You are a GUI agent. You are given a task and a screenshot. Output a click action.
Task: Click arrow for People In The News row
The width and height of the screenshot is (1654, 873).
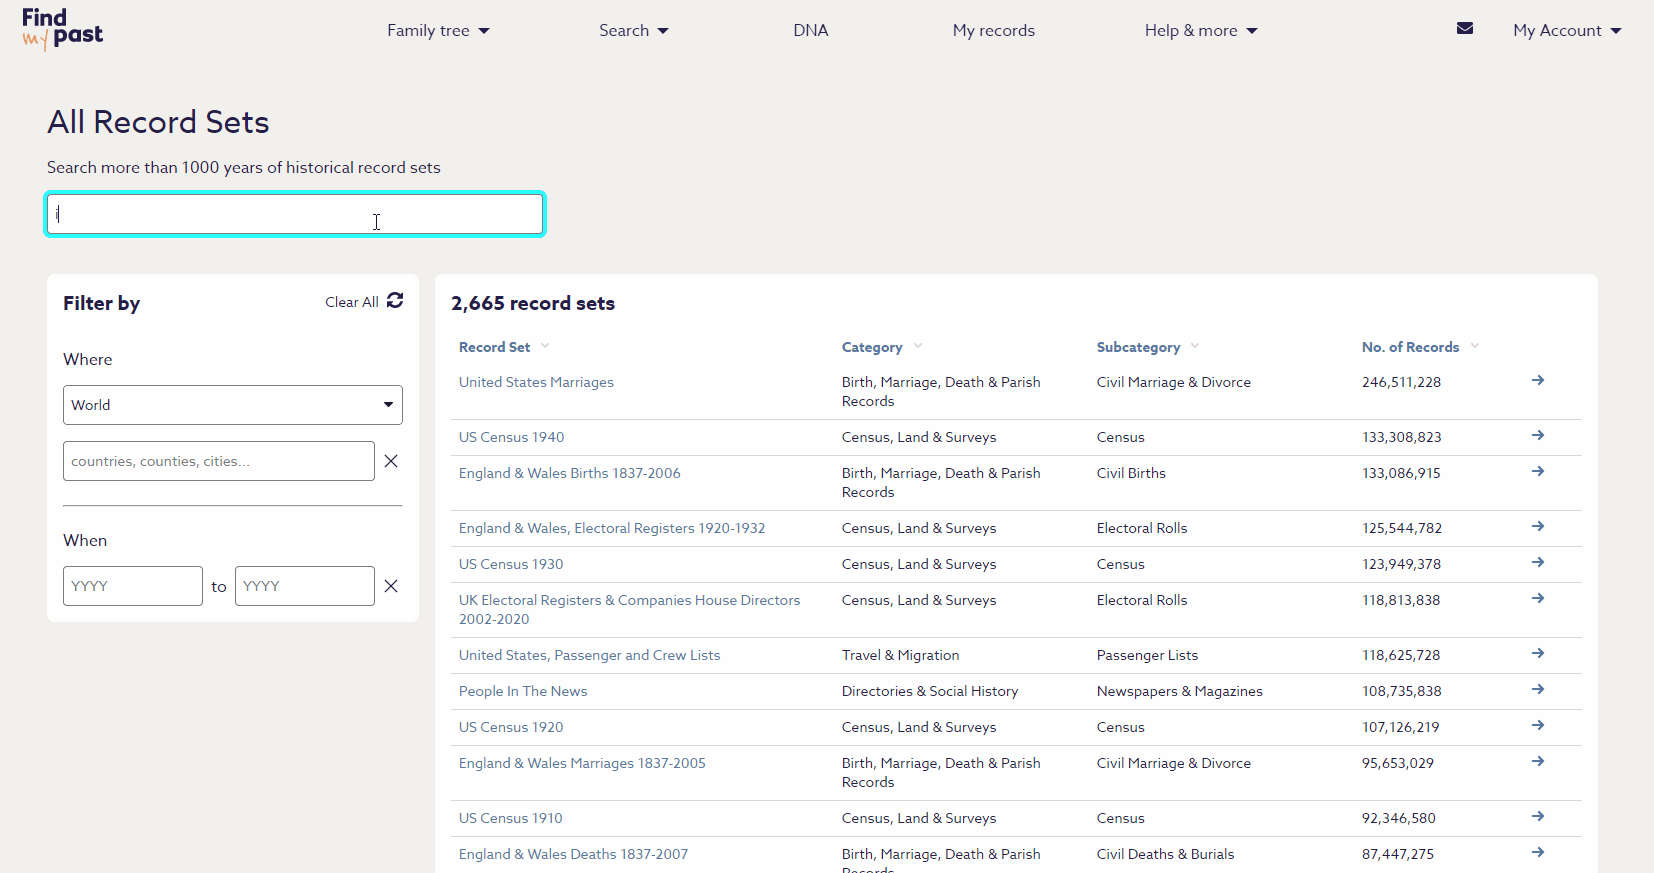pyautogui.click(x=1538, y=690)
